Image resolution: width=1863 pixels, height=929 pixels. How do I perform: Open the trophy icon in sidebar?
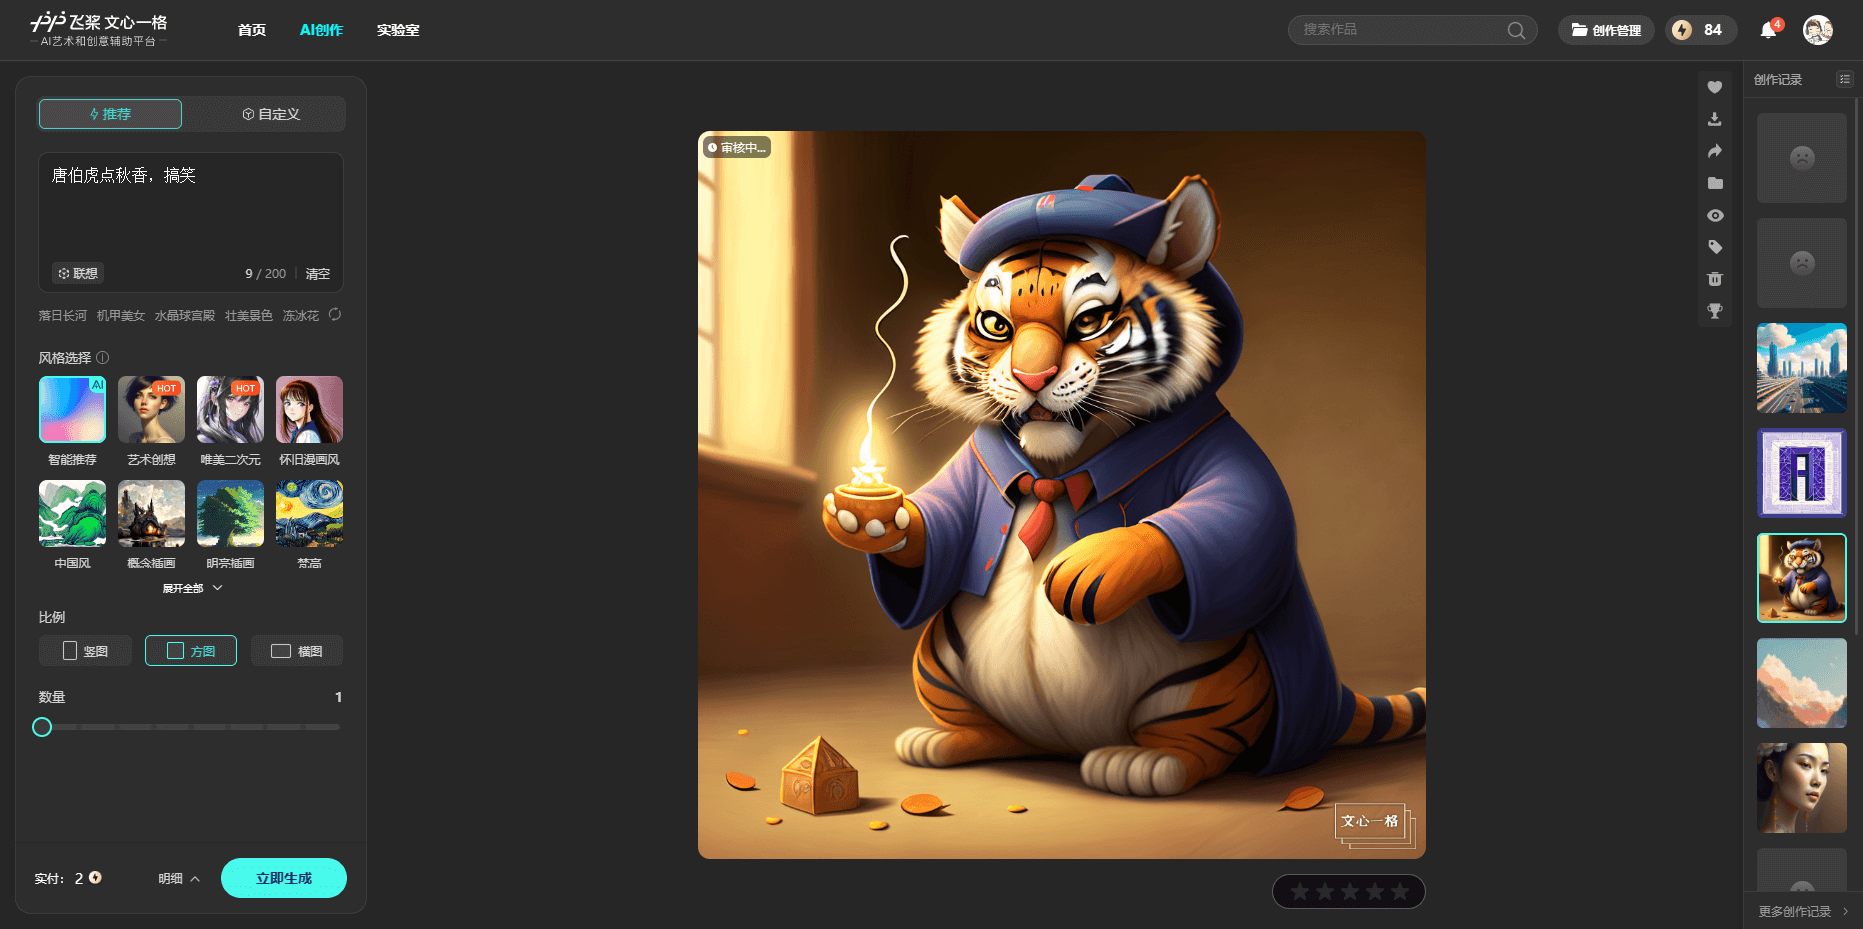(1714, 311)
